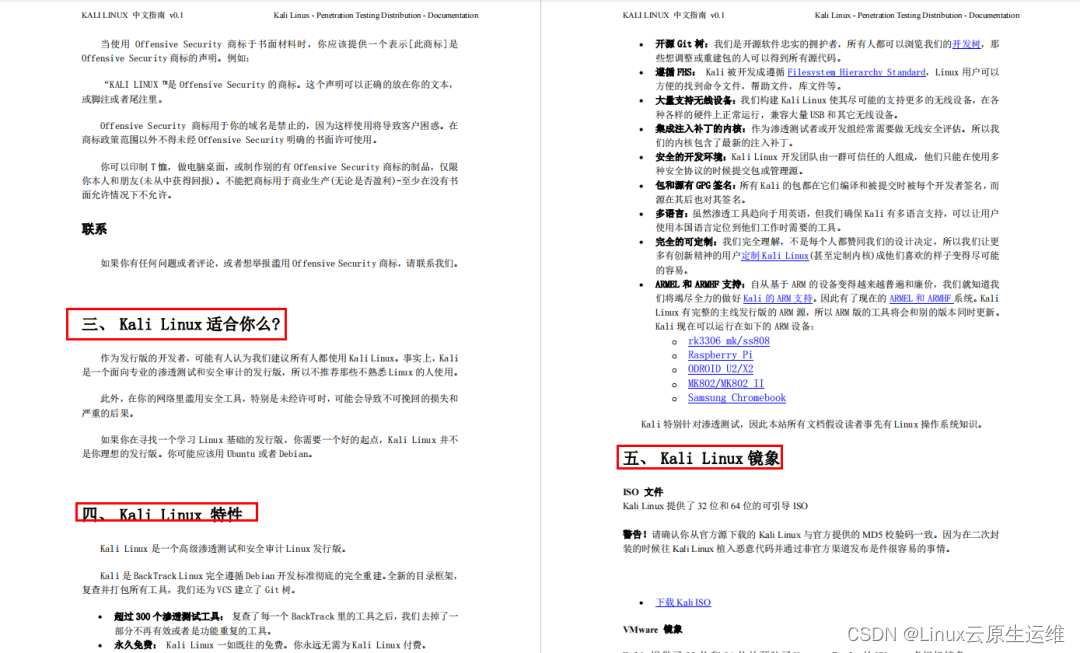Open the Samsung Chromebook link
The width and height of the screenshot is (1080, 653).
click(x=736, y=398)
